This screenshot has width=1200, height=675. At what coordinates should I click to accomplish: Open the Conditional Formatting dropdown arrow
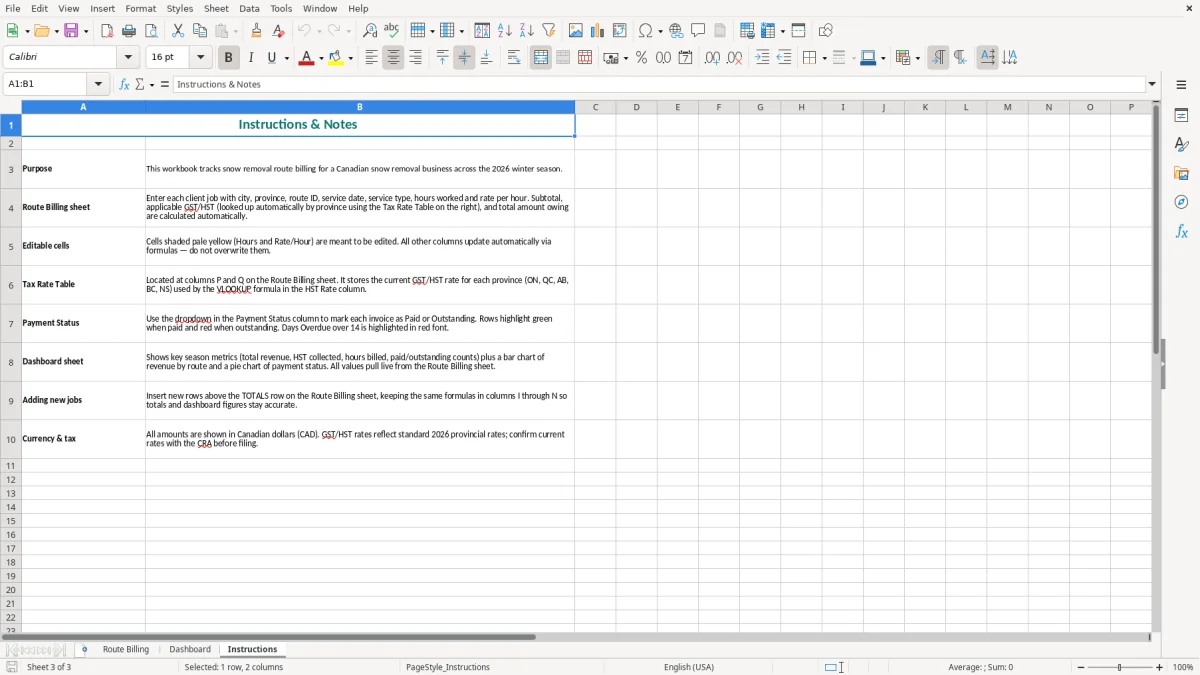click(916, 58)
